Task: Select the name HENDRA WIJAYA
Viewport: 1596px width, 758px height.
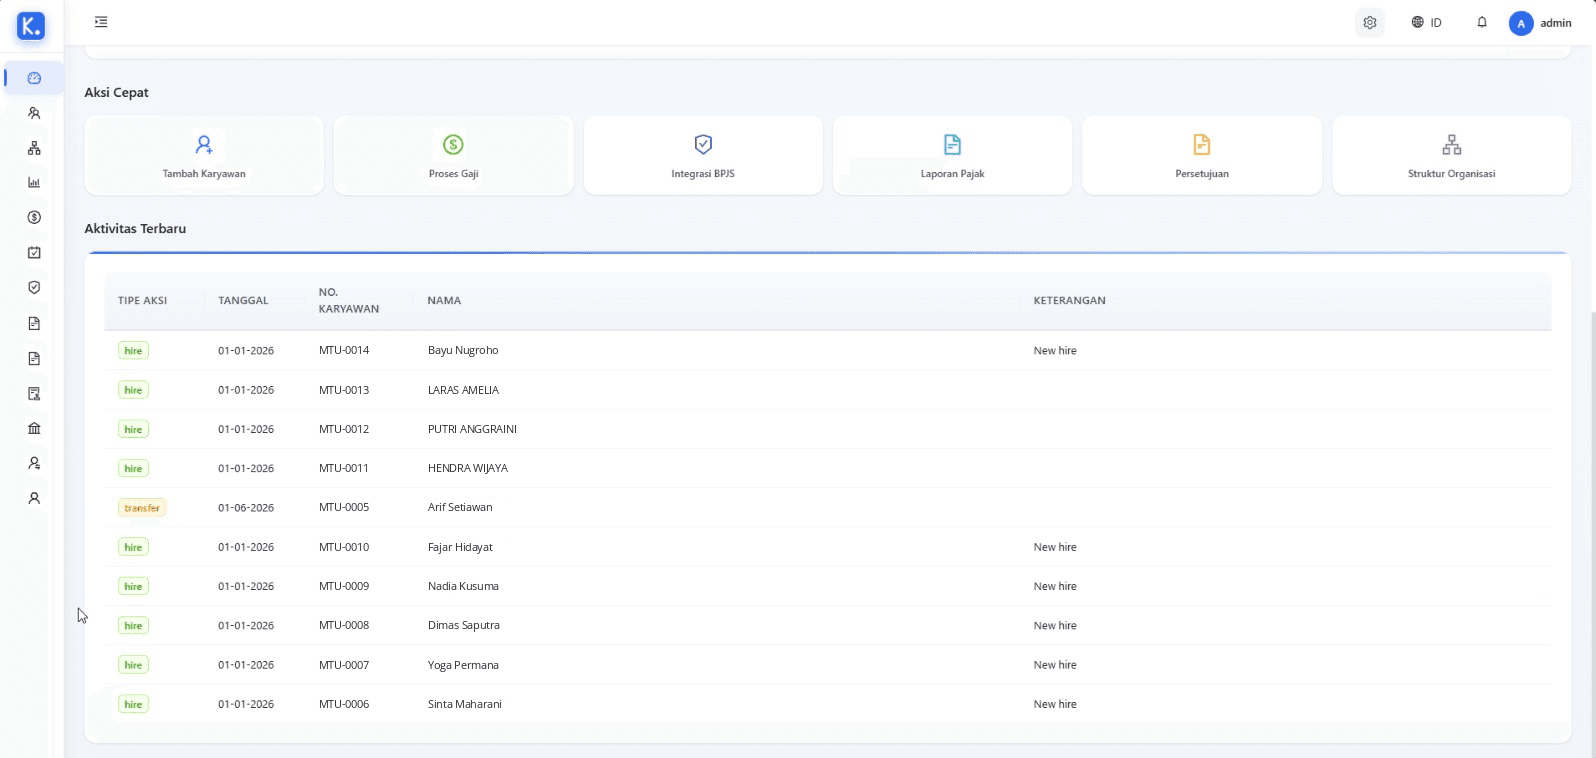Action: coord(468,468)
